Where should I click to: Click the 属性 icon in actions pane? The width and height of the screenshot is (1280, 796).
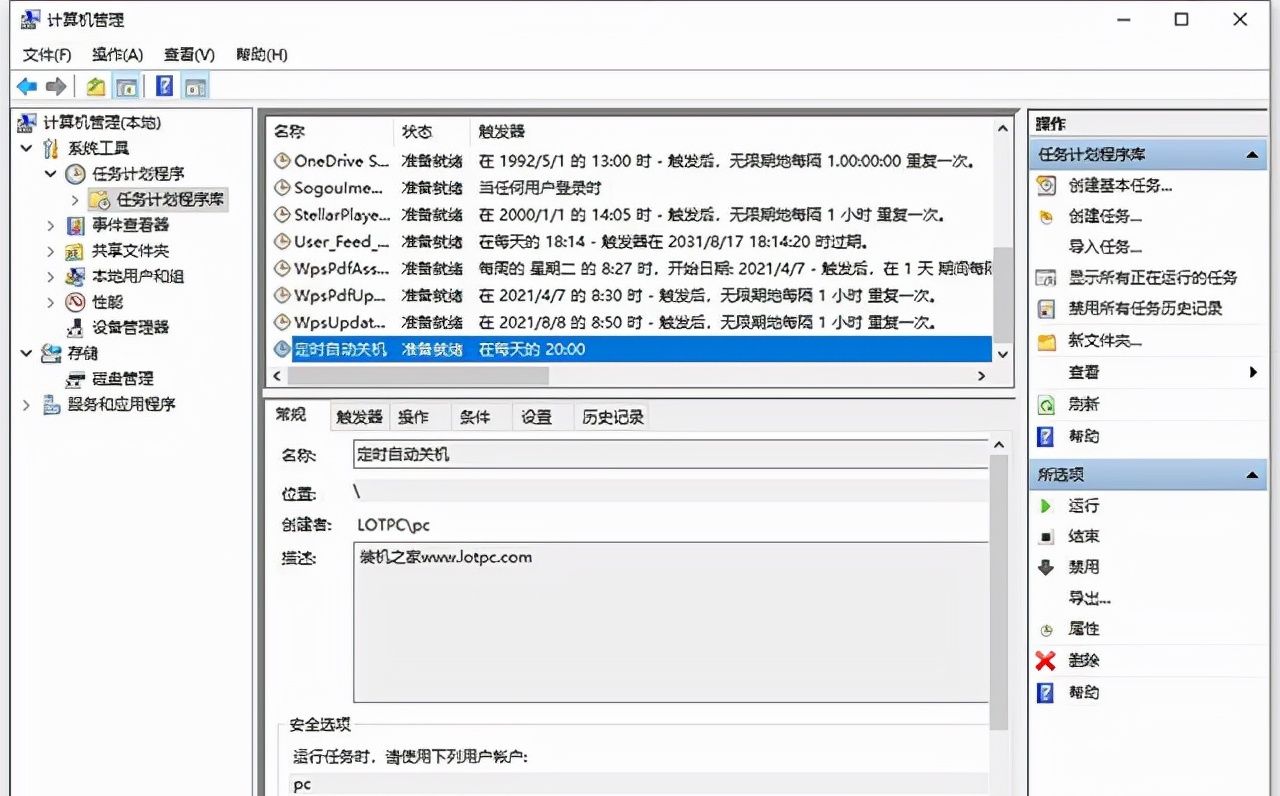1046,630
